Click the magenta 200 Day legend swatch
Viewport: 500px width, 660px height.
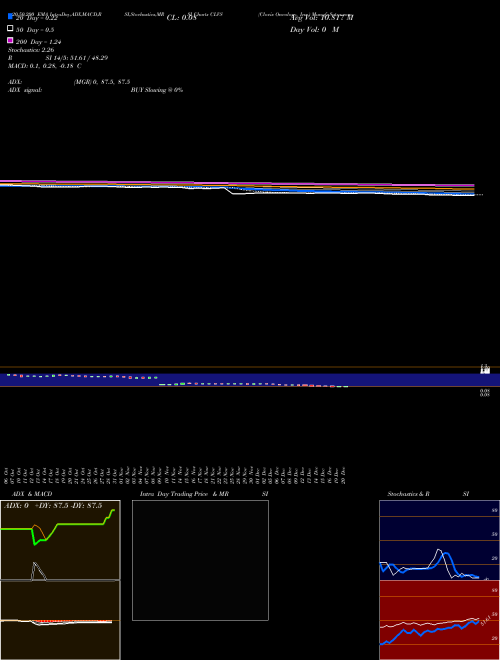pyautogui.click(x=10, y=40)
